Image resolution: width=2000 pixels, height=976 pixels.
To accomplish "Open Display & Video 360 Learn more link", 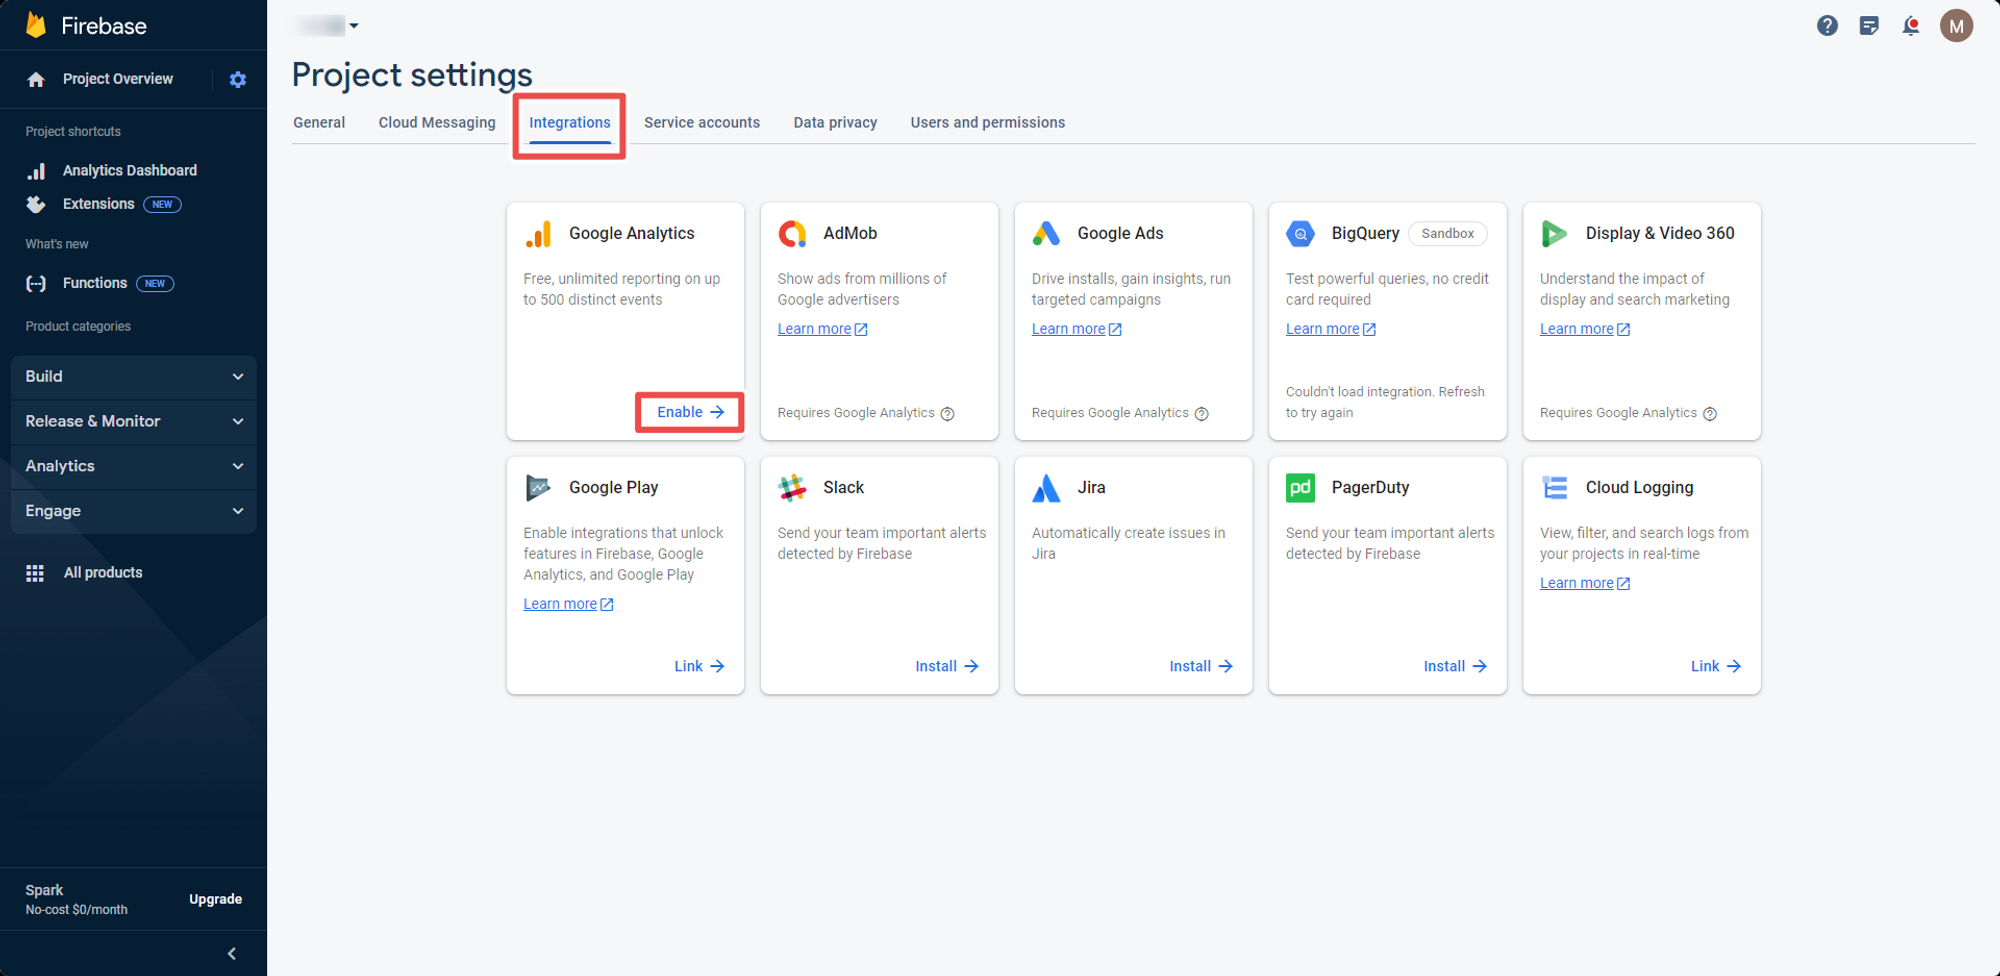I will tap(1585, 330).
